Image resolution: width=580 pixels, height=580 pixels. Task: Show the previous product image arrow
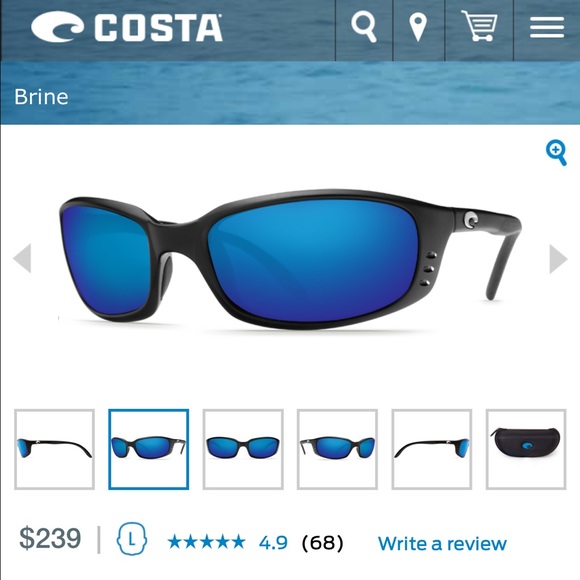click(22, 258)
